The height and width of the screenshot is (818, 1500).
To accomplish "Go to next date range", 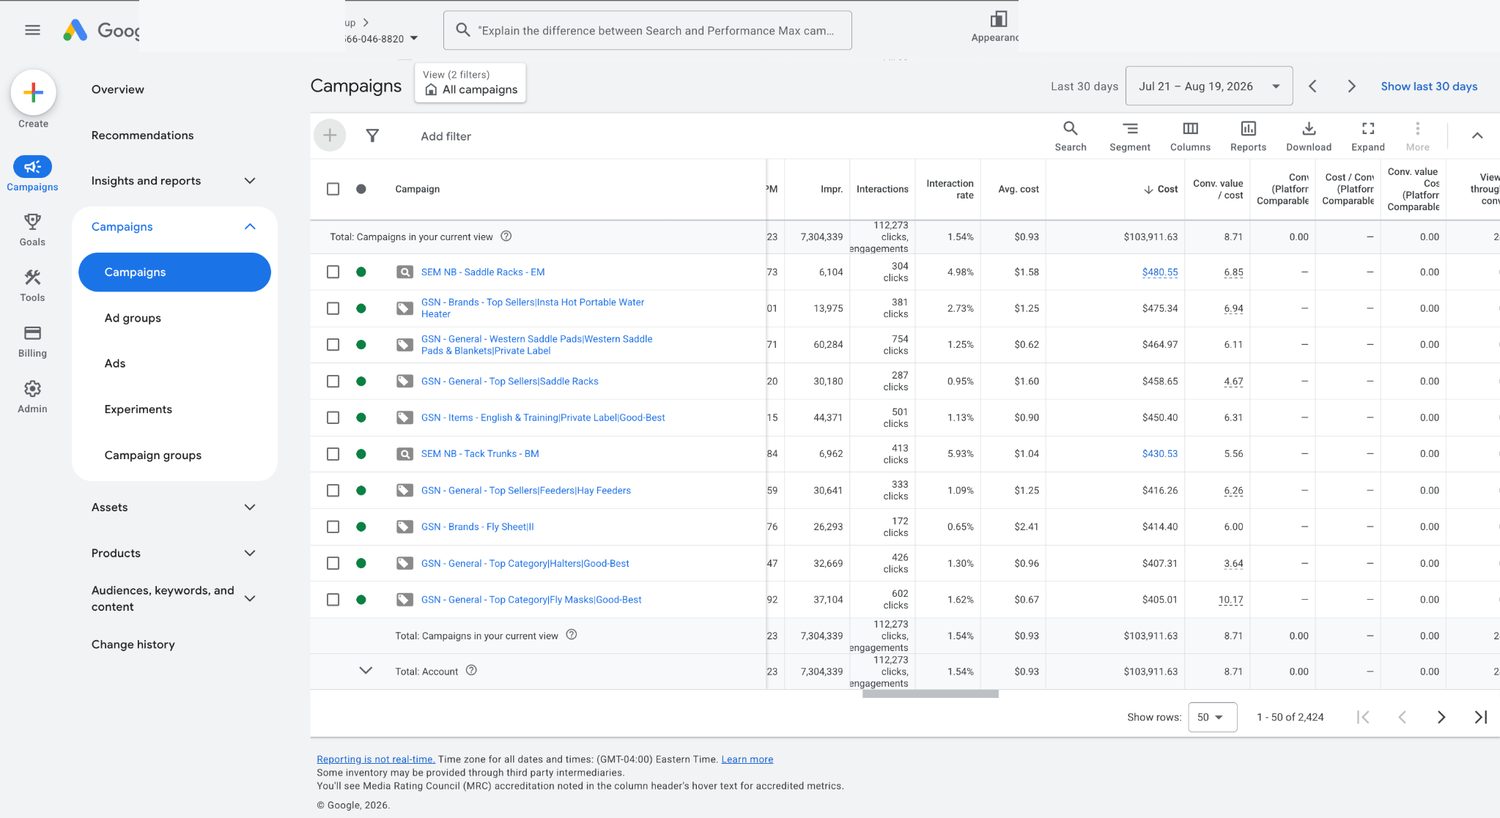I will tap(1351, 86).
